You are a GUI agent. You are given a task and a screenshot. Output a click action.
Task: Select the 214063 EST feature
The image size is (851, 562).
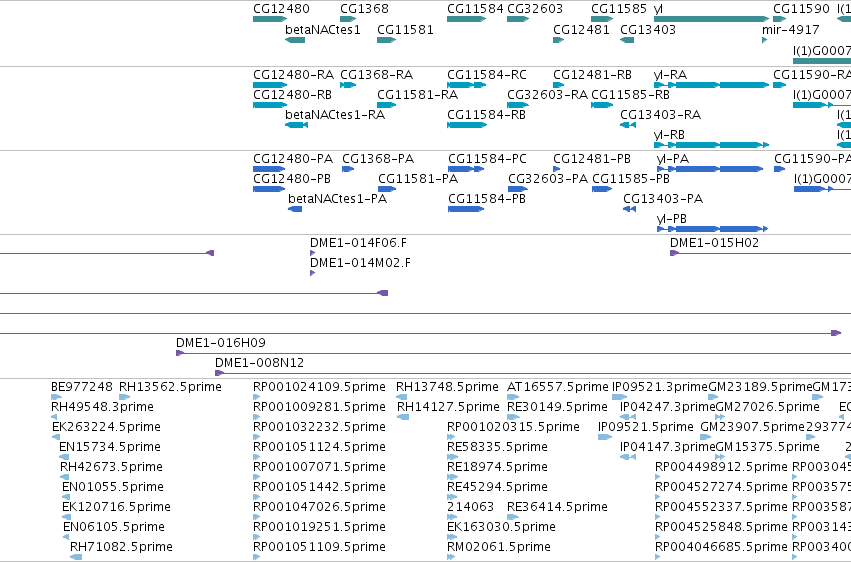click(x=452, y=517)
